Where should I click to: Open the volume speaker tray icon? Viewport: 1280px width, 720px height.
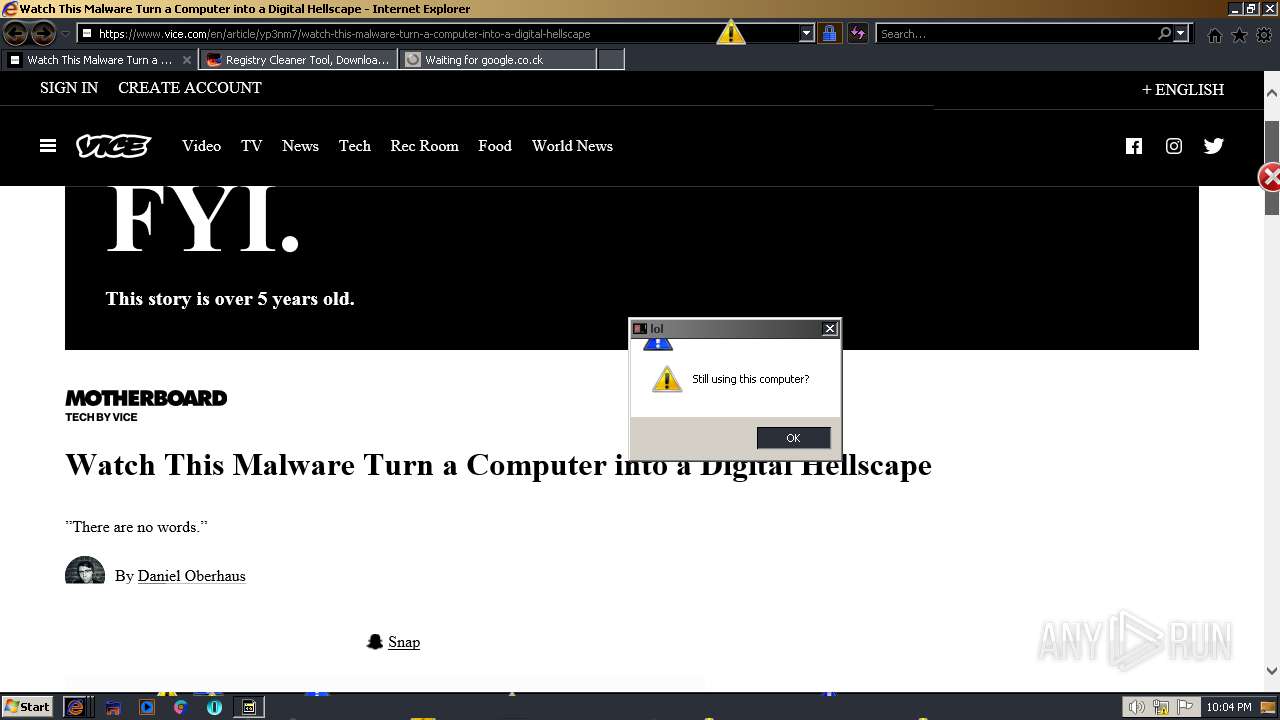tap(1137, 707)
